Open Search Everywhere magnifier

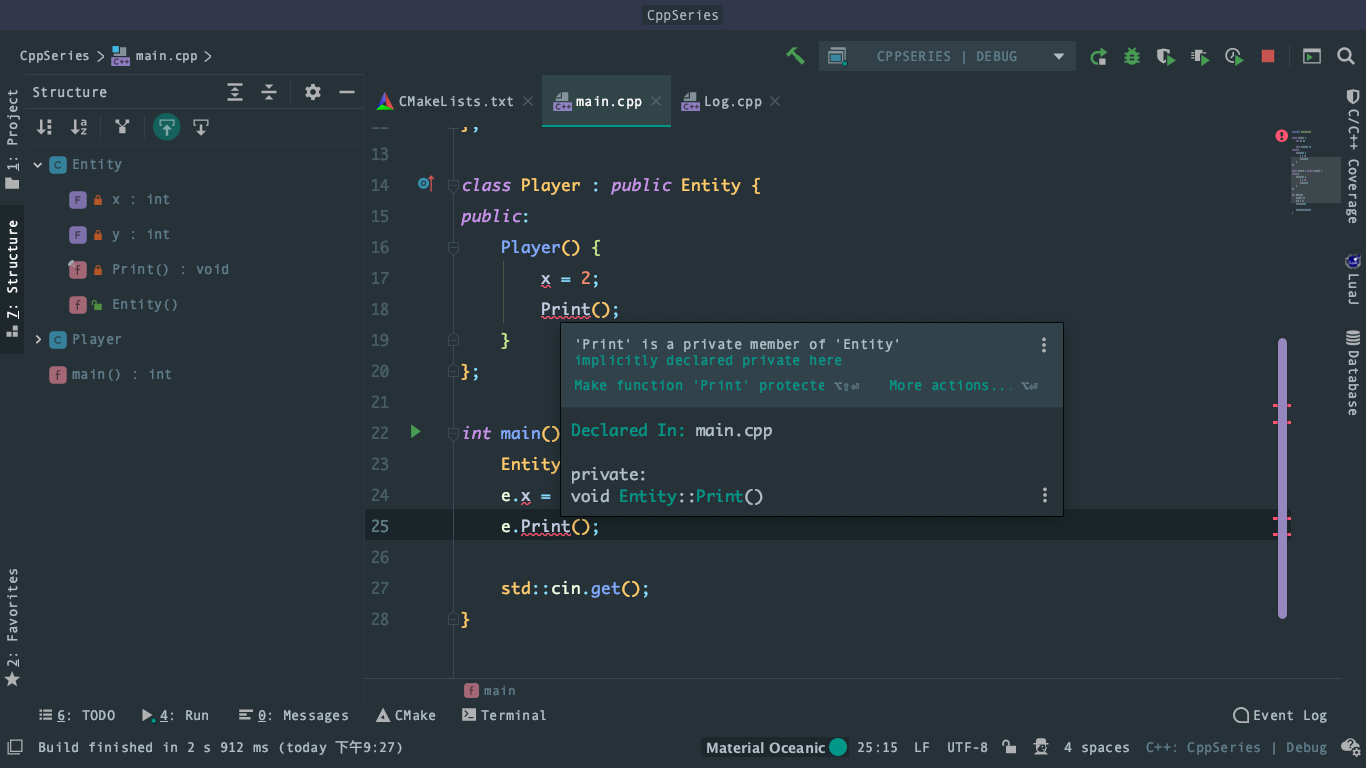[x=1346, y=56]
